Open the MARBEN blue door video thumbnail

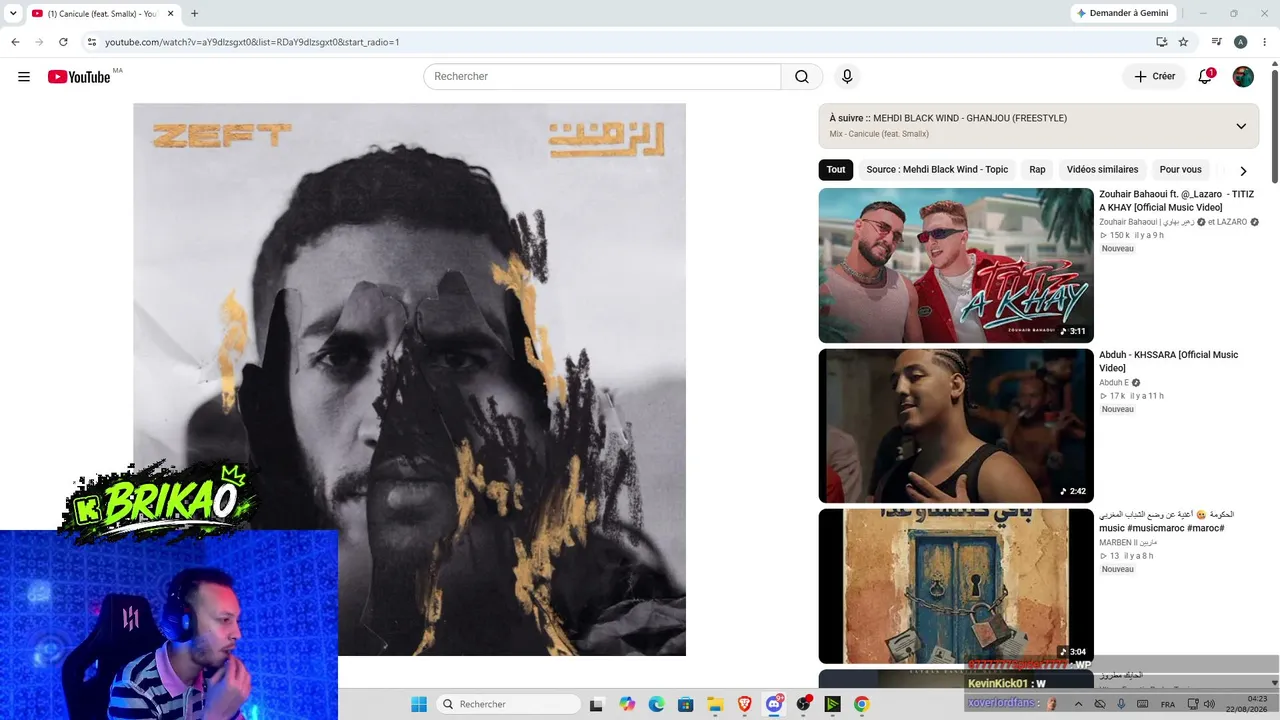pos(956,586)
